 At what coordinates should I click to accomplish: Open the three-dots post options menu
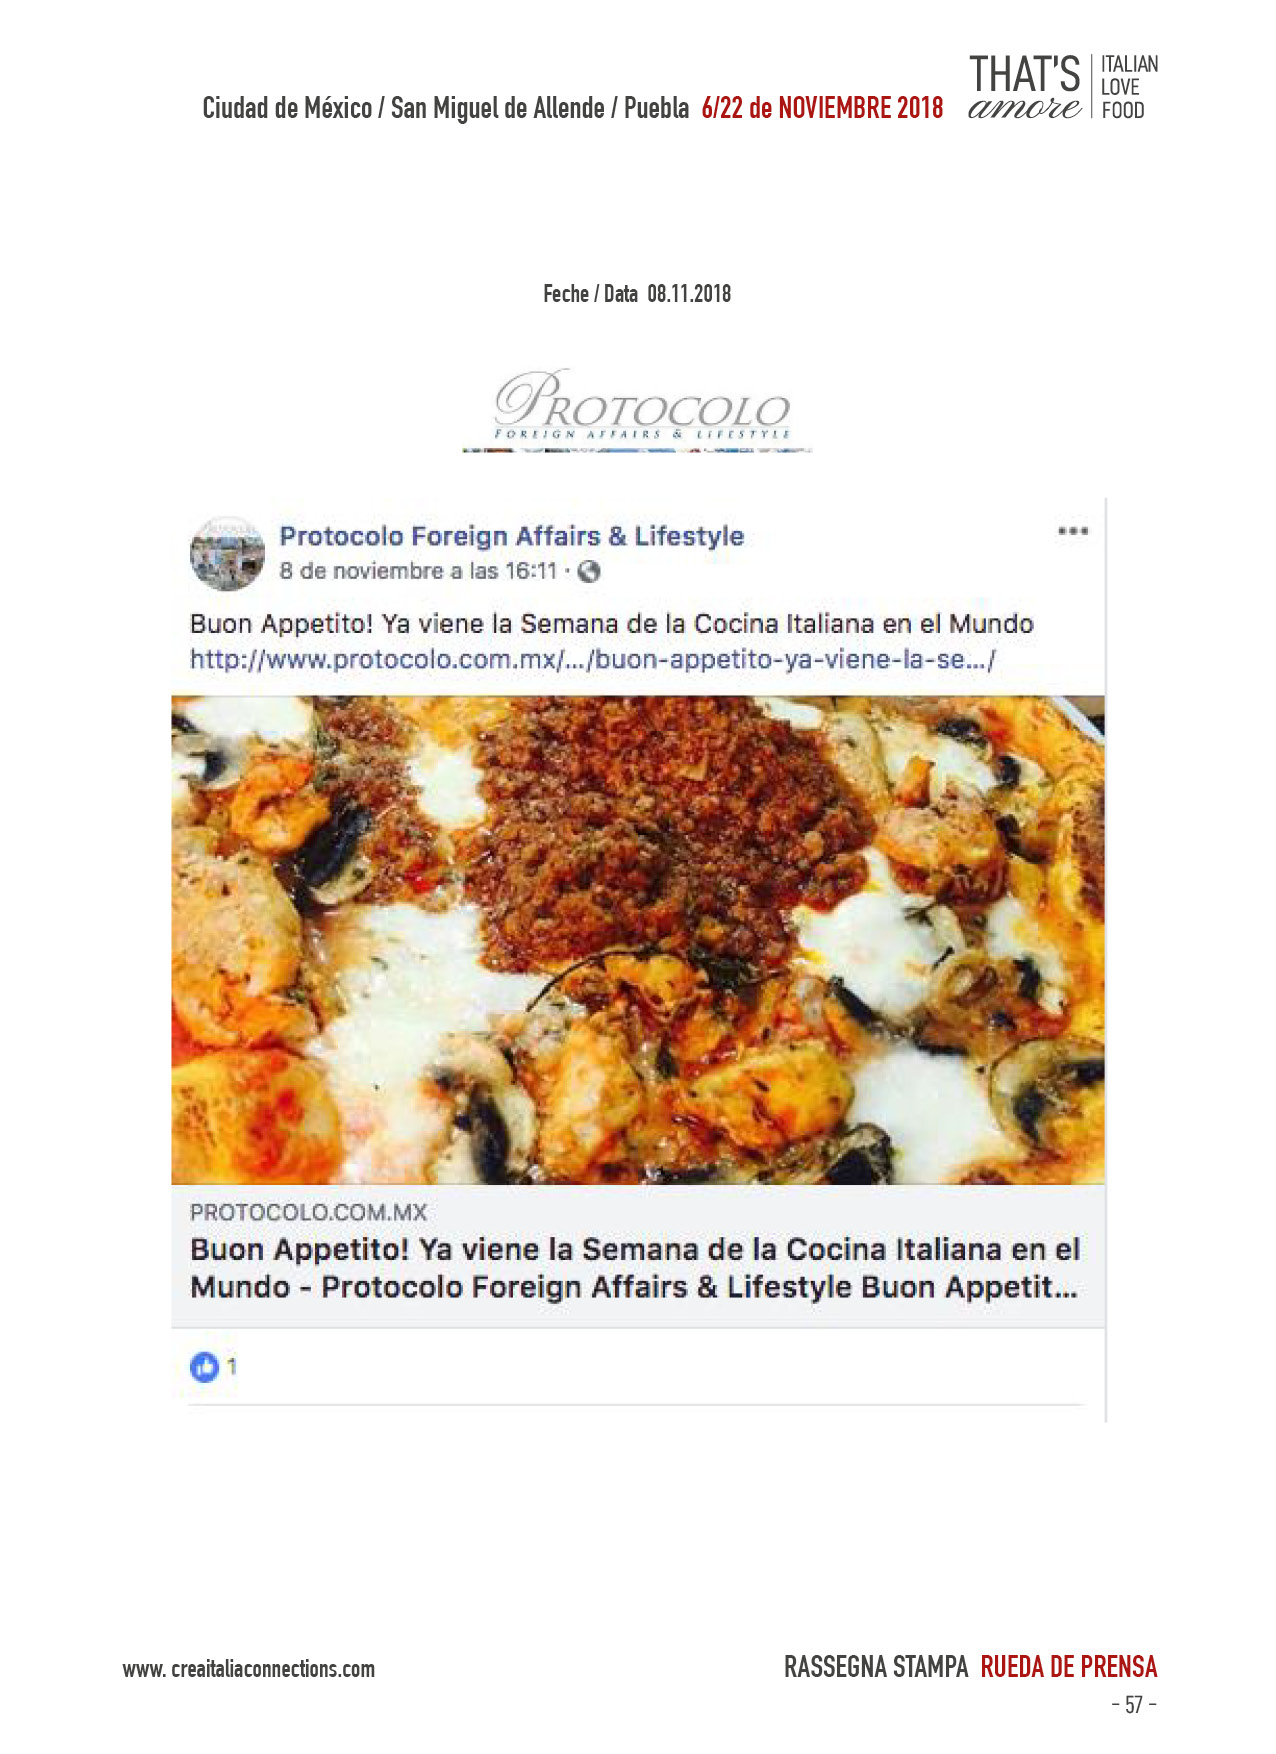(1072, 531)
